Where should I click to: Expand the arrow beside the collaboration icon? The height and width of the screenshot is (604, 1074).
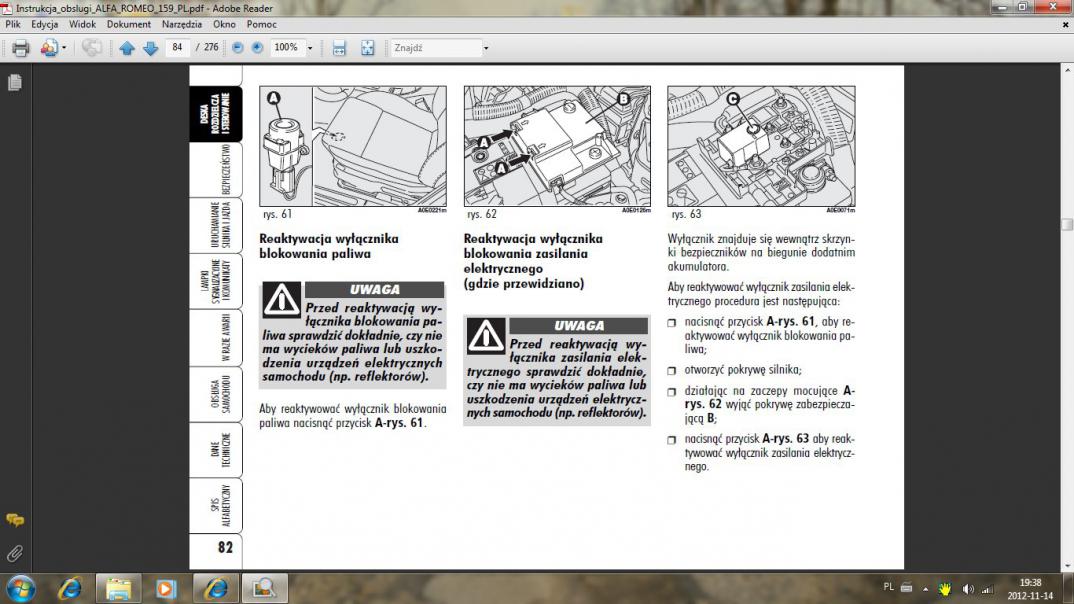(64, 48)
